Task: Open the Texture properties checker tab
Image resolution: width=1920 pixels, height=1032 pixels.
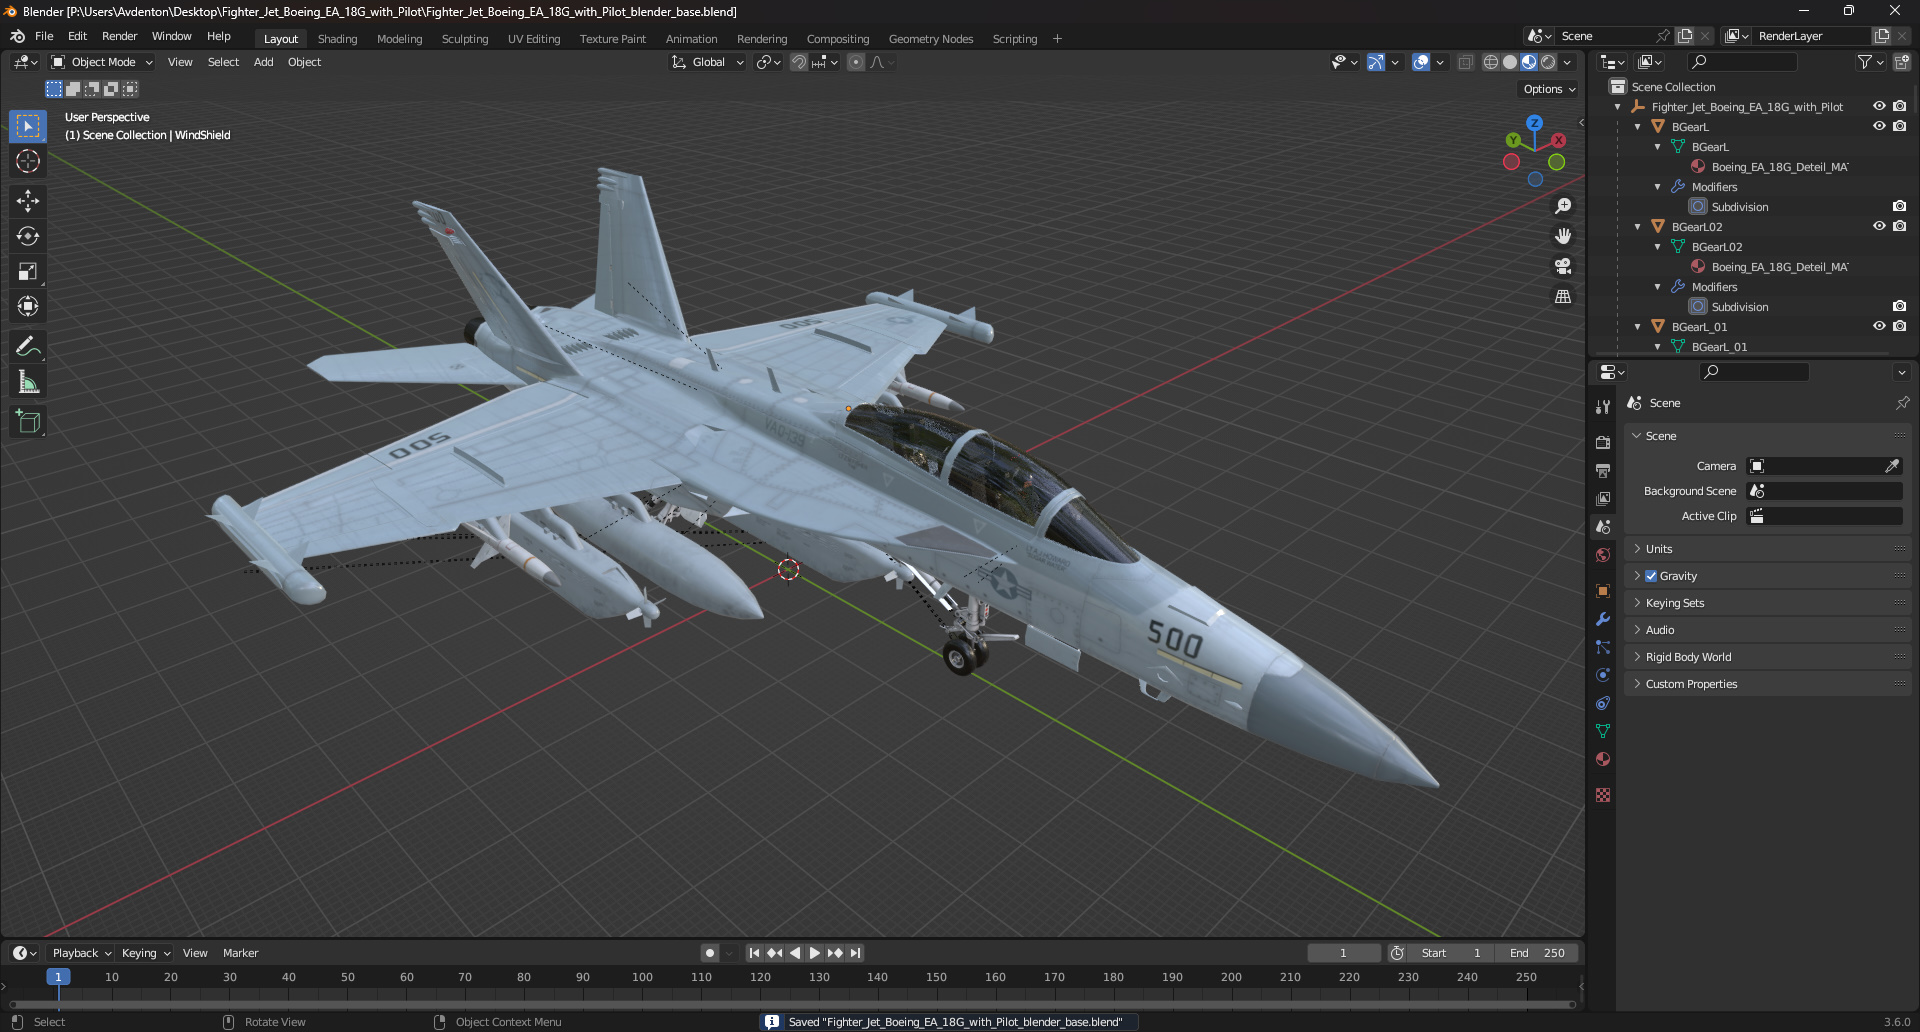Action: 1603,795
